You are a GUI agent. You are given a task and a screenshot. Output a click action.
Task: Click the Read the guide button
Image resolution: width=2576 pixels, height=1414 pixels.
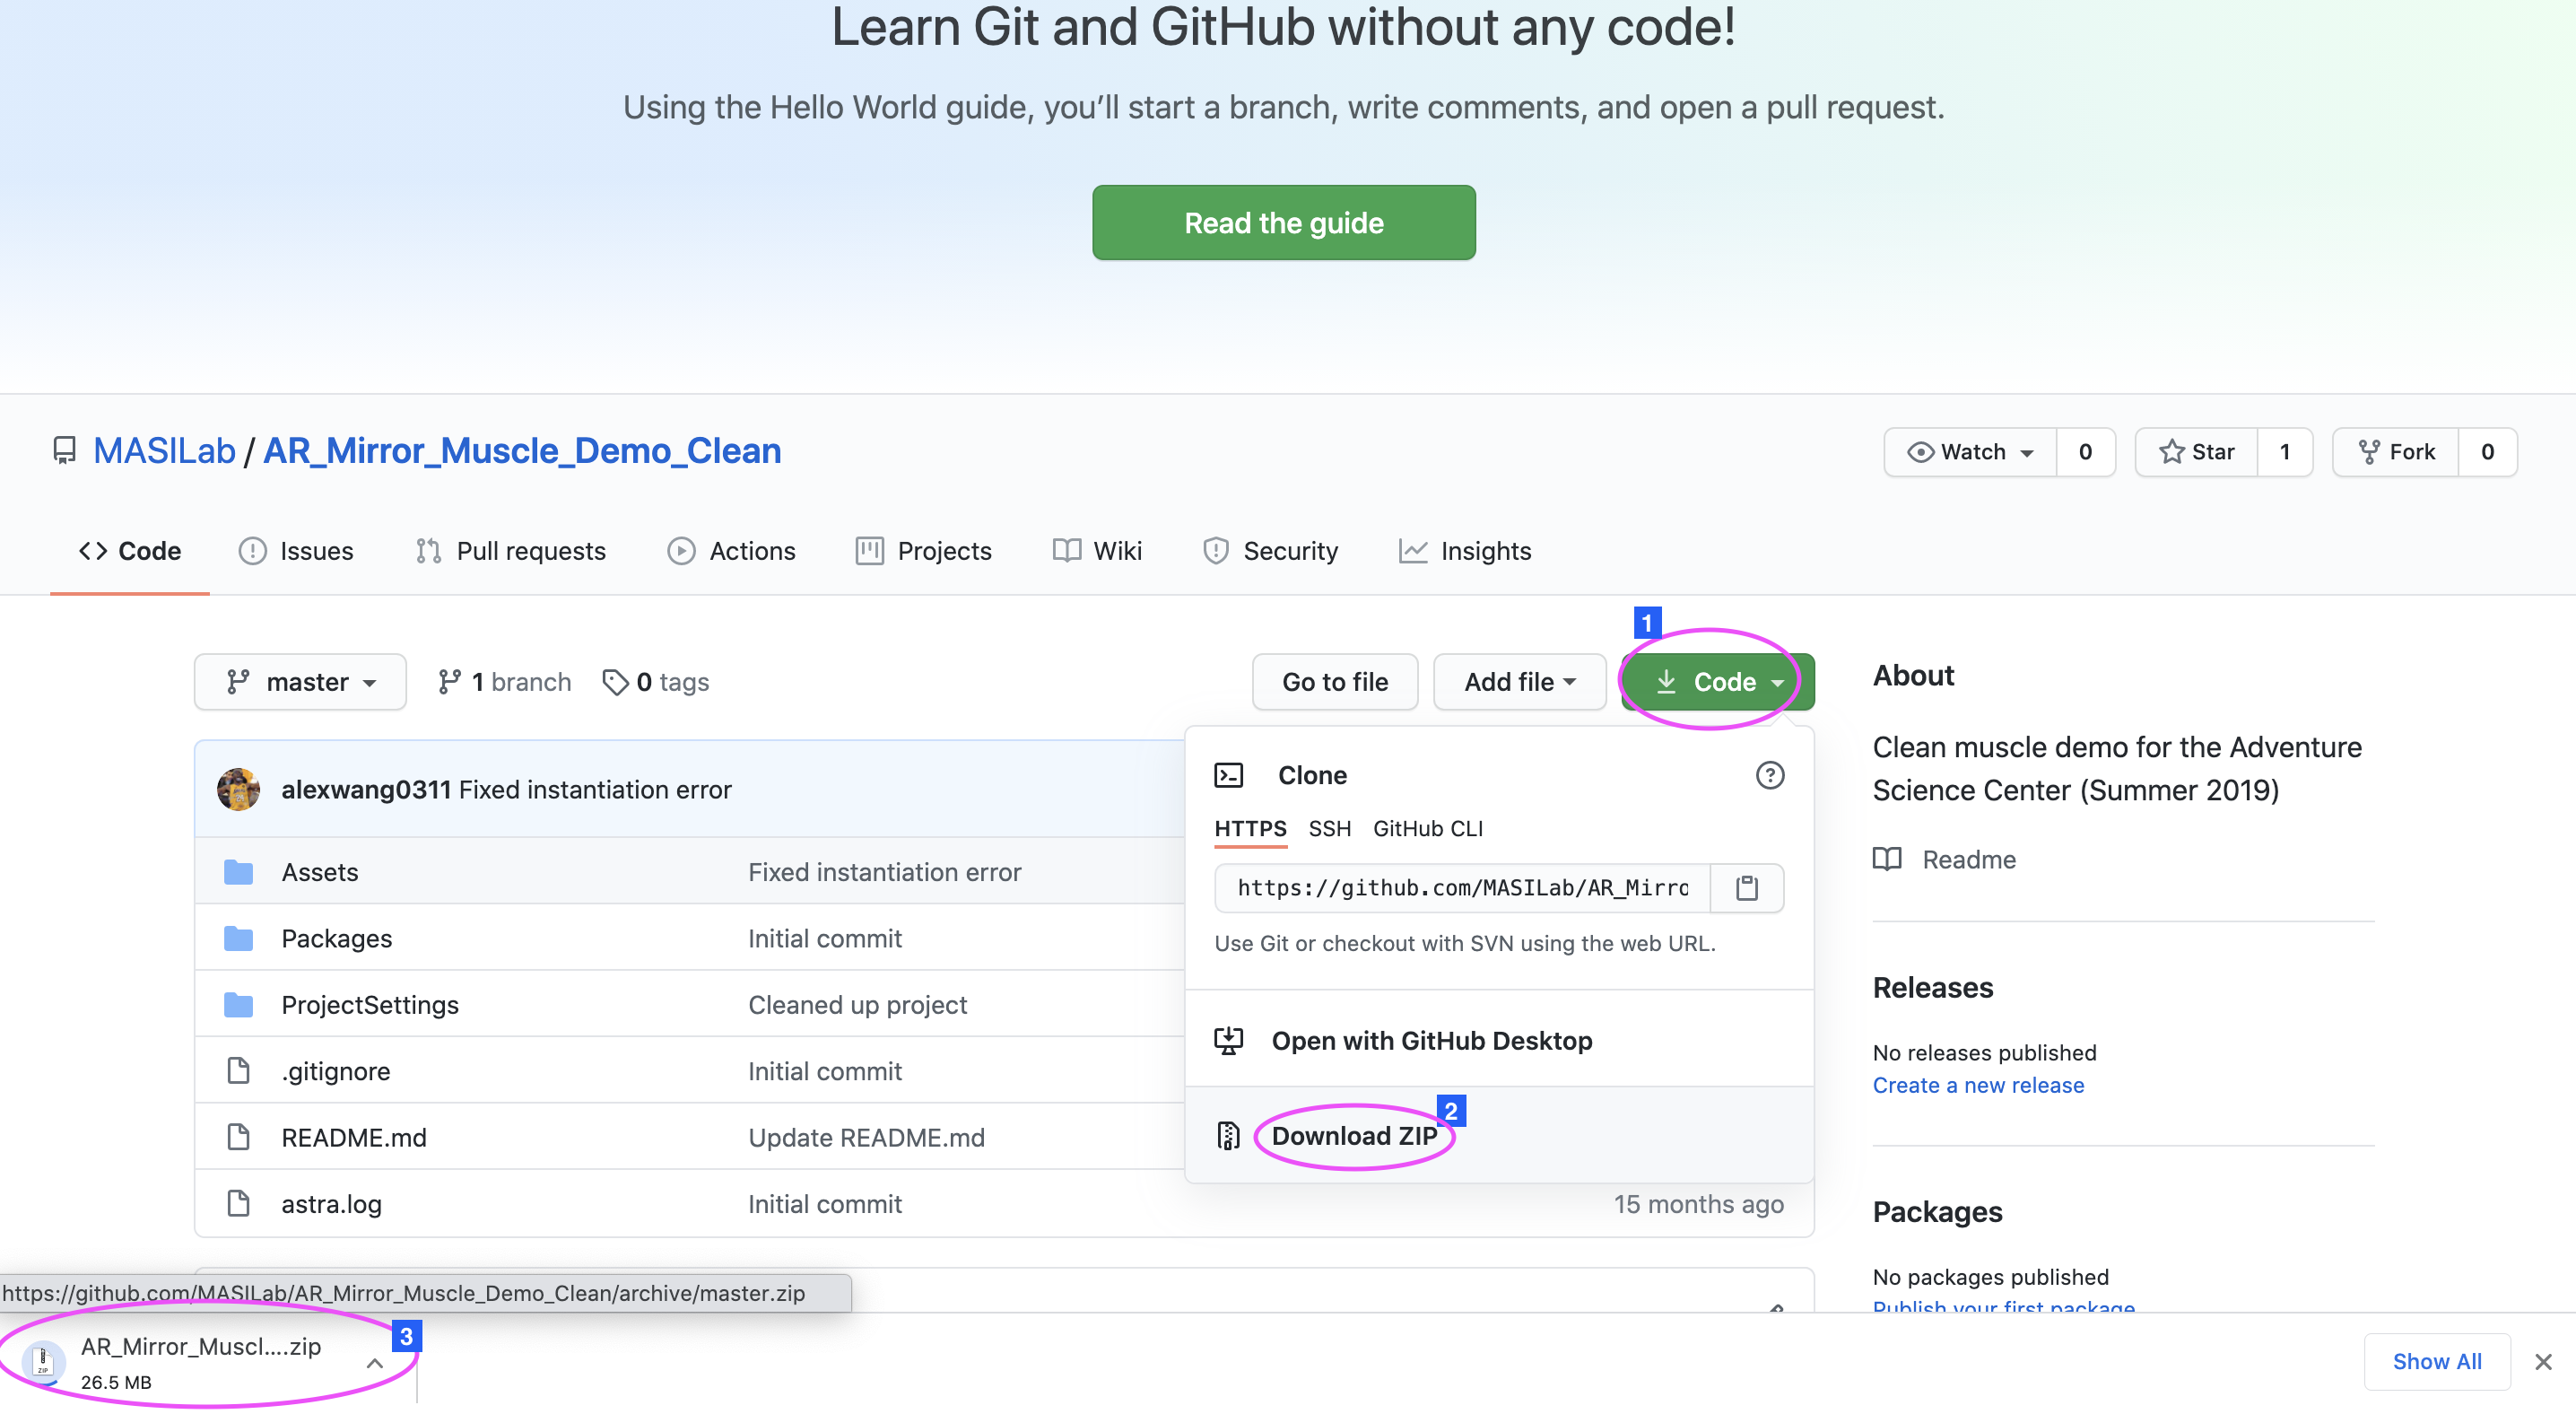pyautogui.click(x=1283, y=222)
